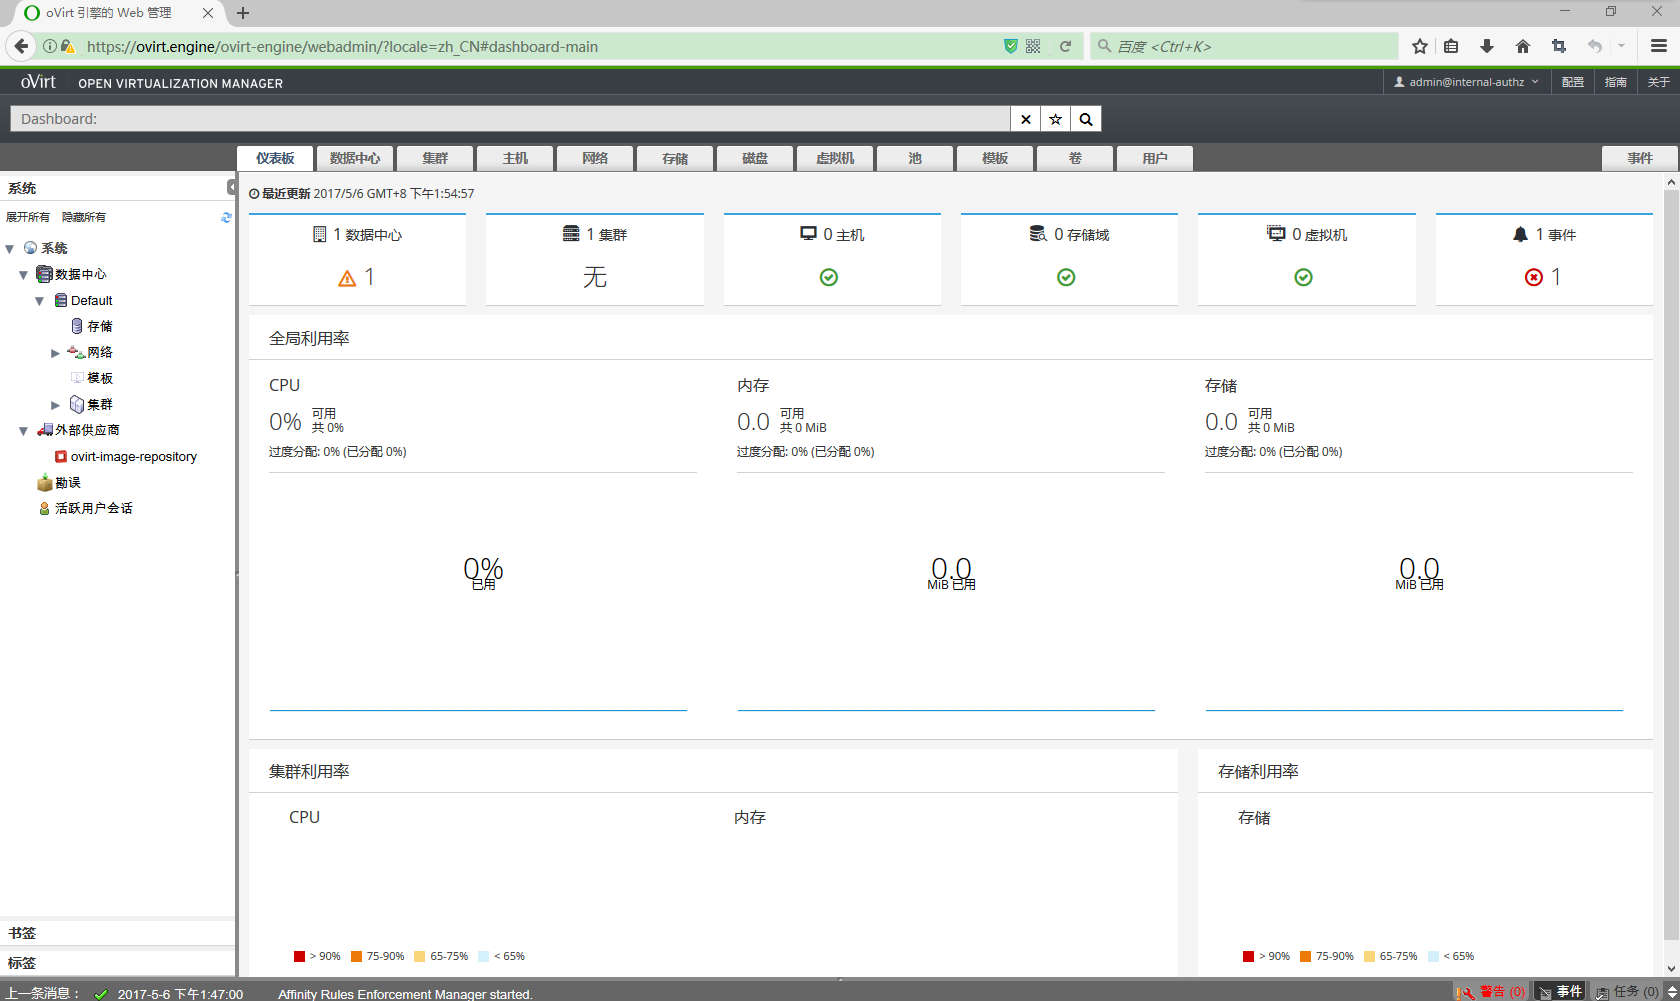
Task: Open the 警告 (0) alerts in the status bar
Action: [1492, 992]
